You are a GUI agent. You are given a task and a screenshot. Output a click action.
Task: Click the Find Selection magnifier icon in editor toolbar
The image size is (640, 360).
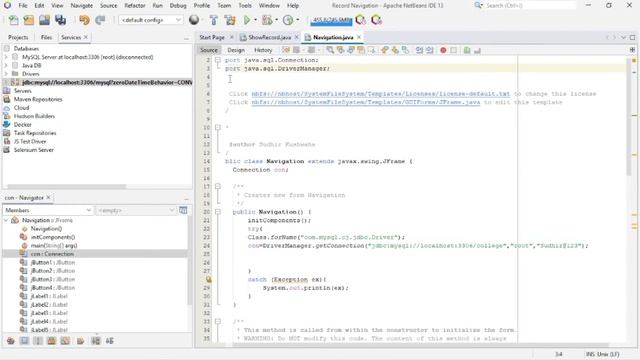click(330, 50)
